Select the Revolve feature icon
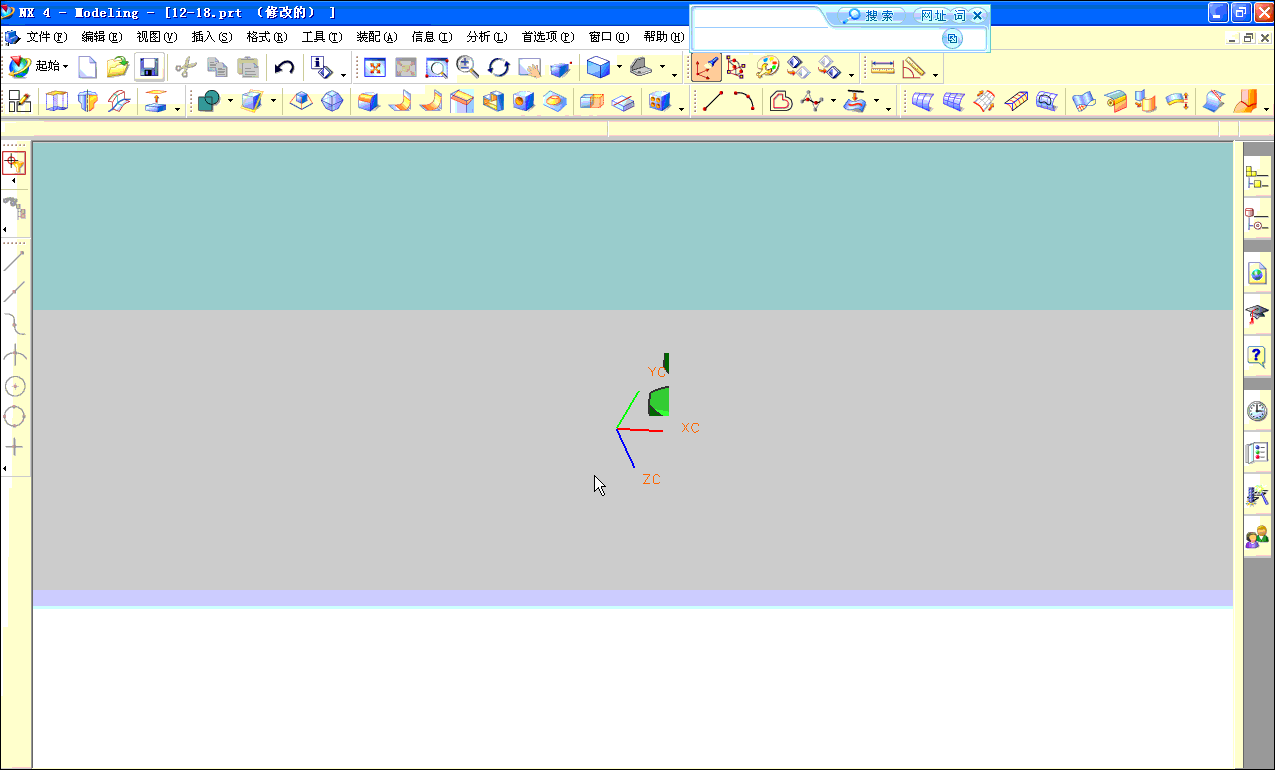 tap(88, 101)
